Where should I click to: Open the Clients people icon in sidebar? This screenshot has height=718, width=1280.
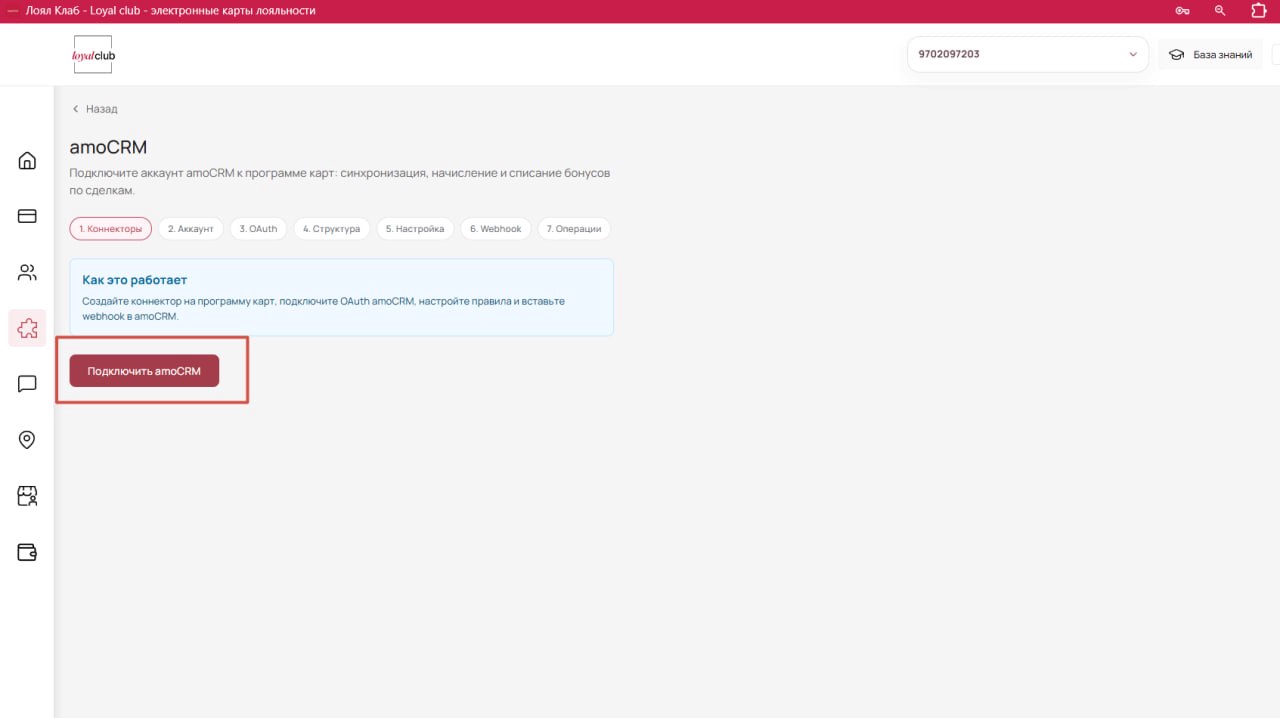27,272
